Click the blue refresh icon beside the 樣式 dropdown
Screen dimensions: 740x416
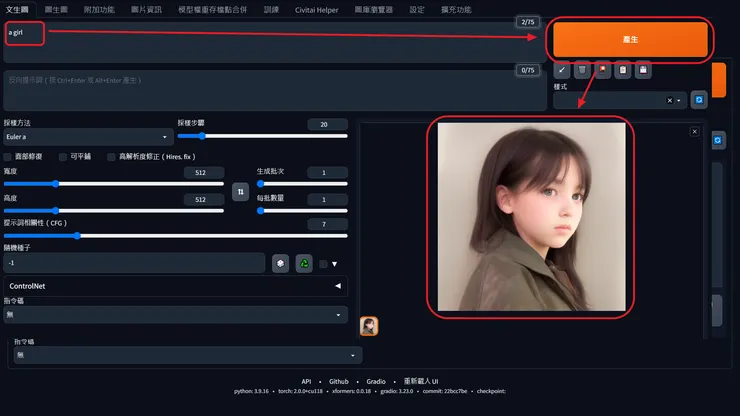(x=699, y=100)
